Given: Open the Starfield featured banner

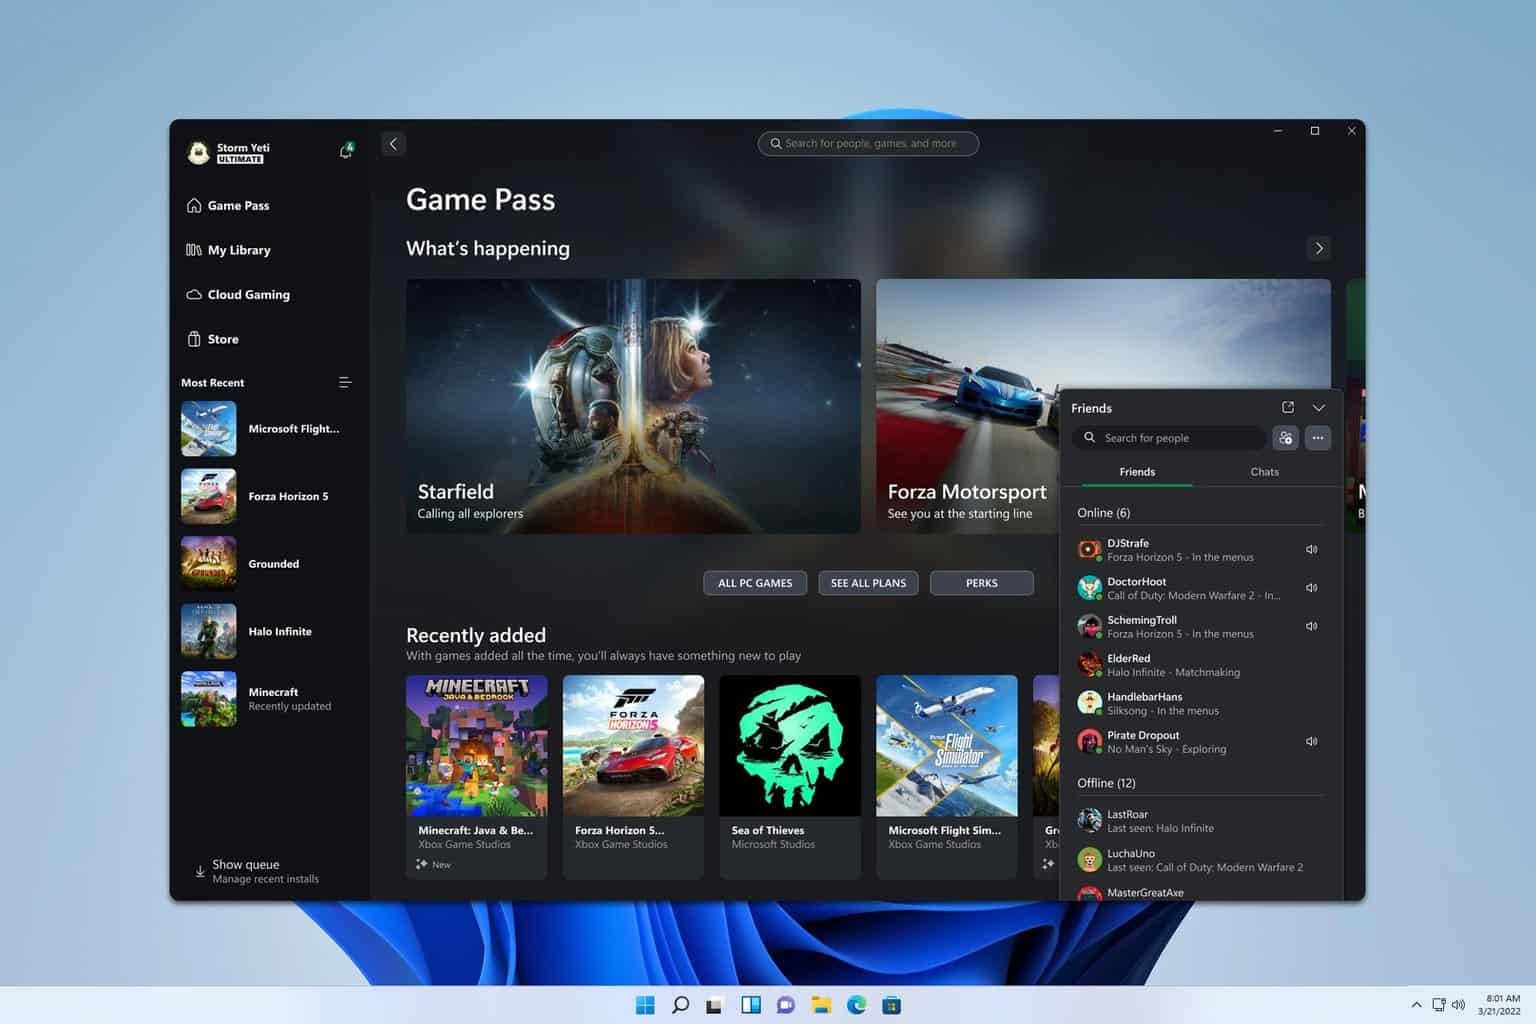Looking at the screenshot, I should pos(633,406).
